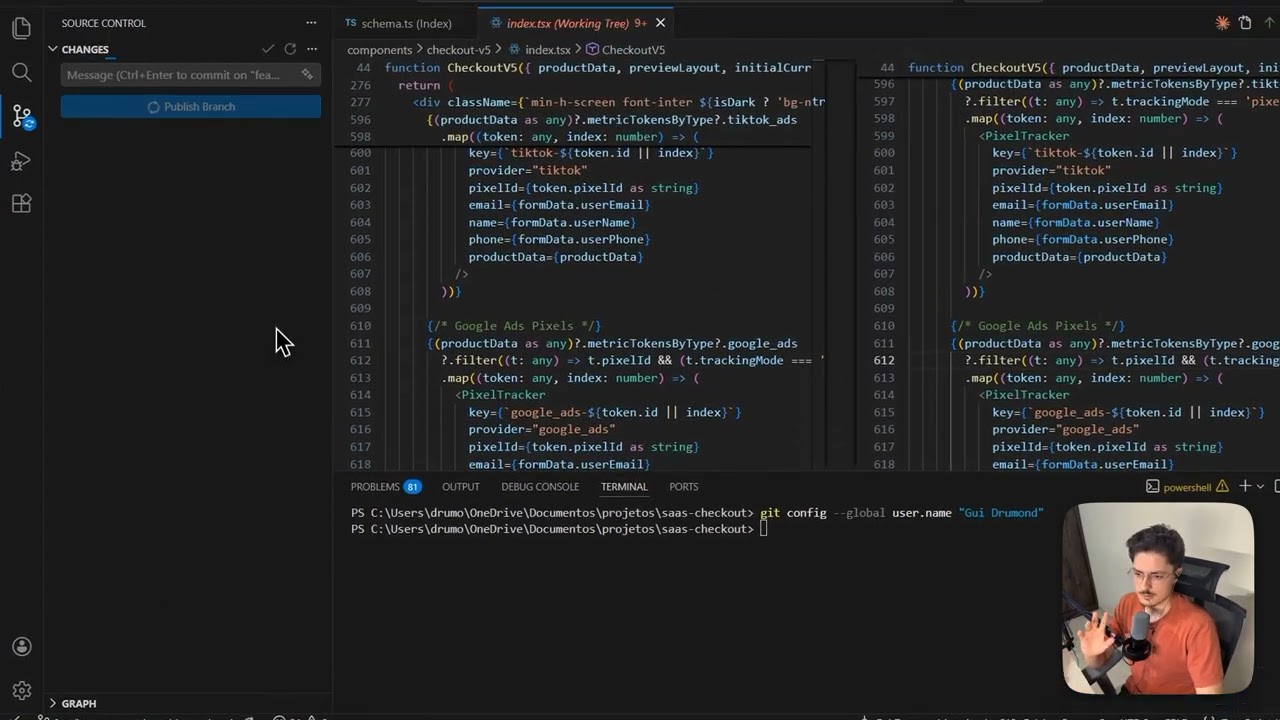This screenshot has height=720, width=1280.
Task: Click the powershell terminal label
Action: point(1187,487)
